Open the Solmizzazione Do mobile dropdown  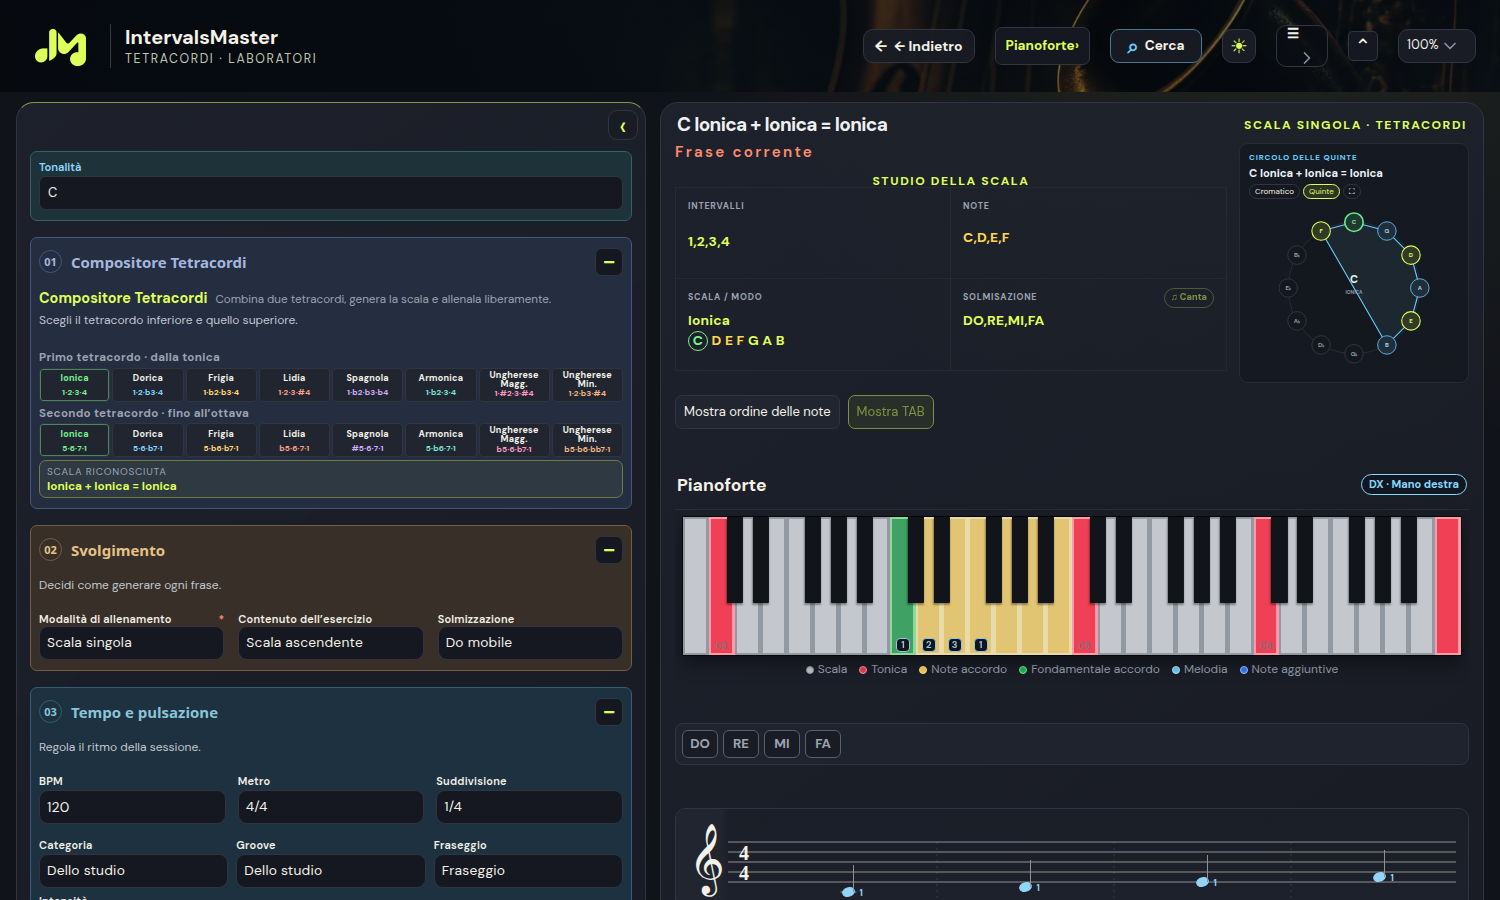pyautogui.click(x=530, y=643)
